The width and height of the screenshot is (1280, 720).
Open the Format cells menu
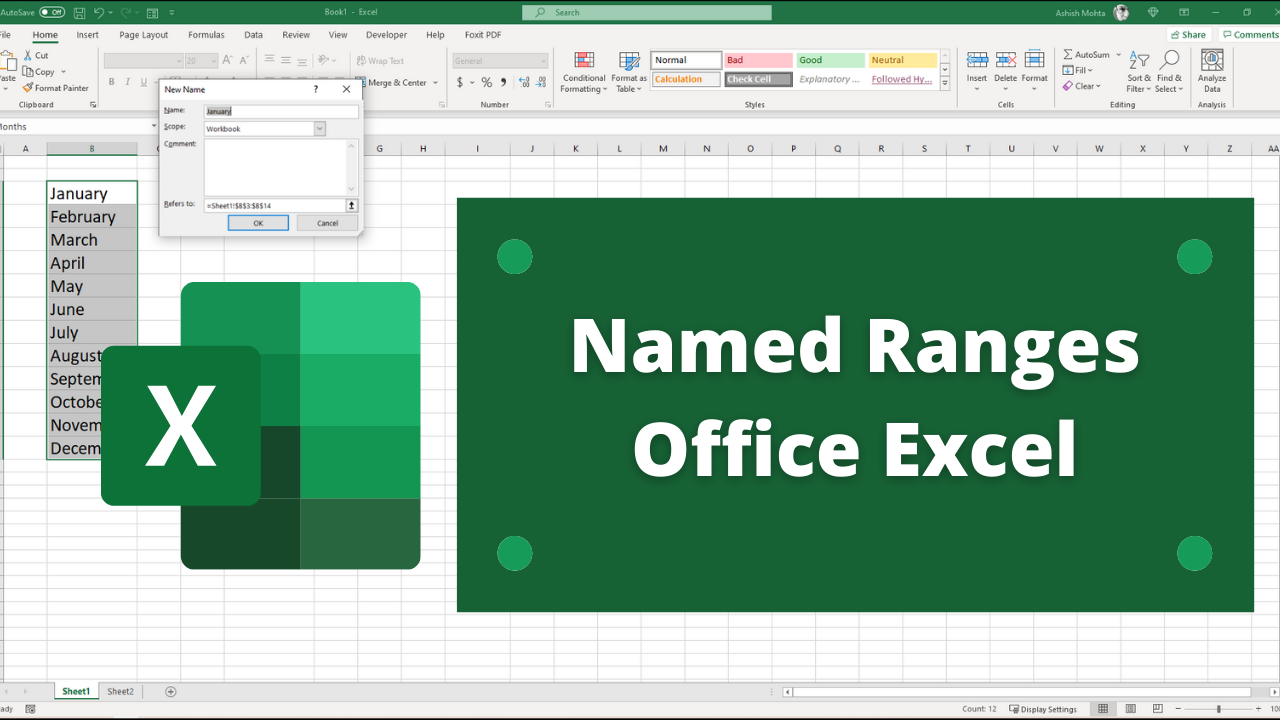pos(1034,71)
